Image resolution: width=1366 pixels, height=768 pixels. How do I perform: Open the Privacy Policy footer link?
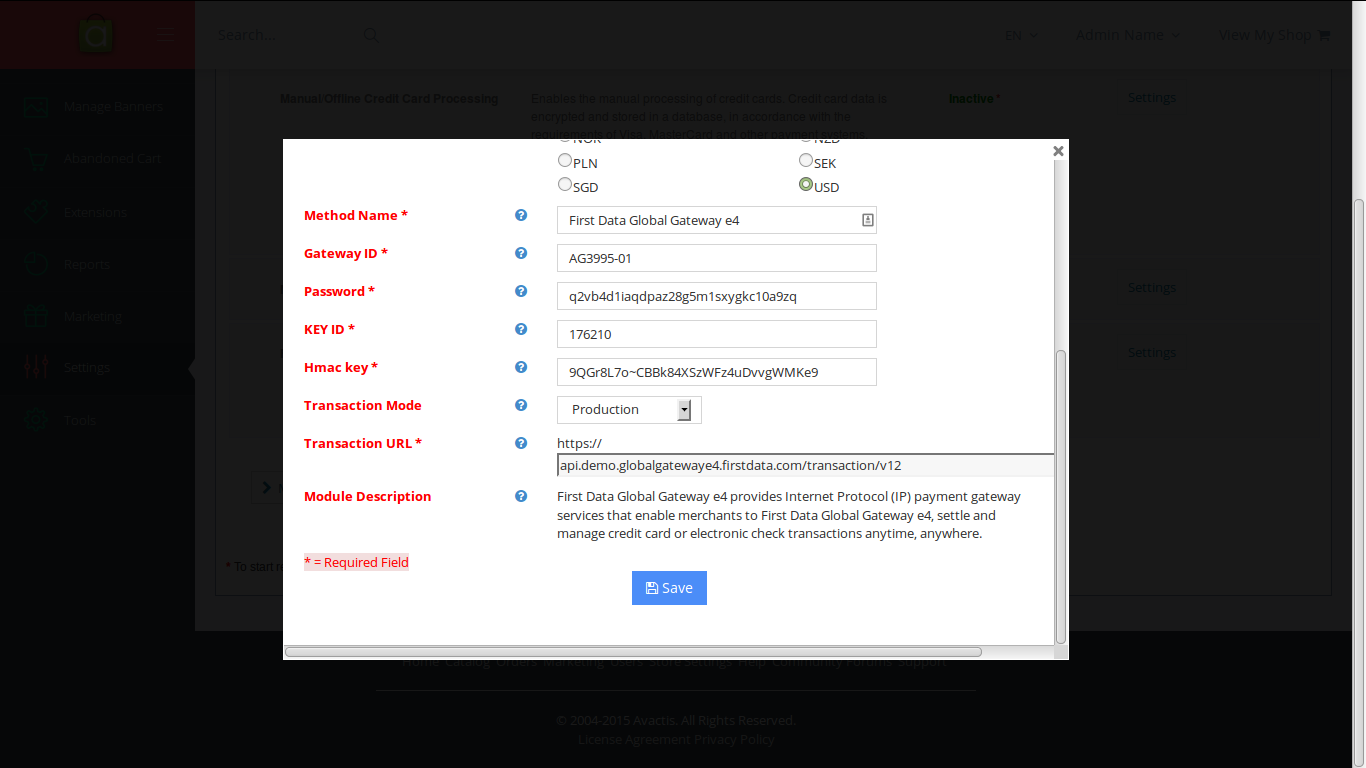(734, 739)
